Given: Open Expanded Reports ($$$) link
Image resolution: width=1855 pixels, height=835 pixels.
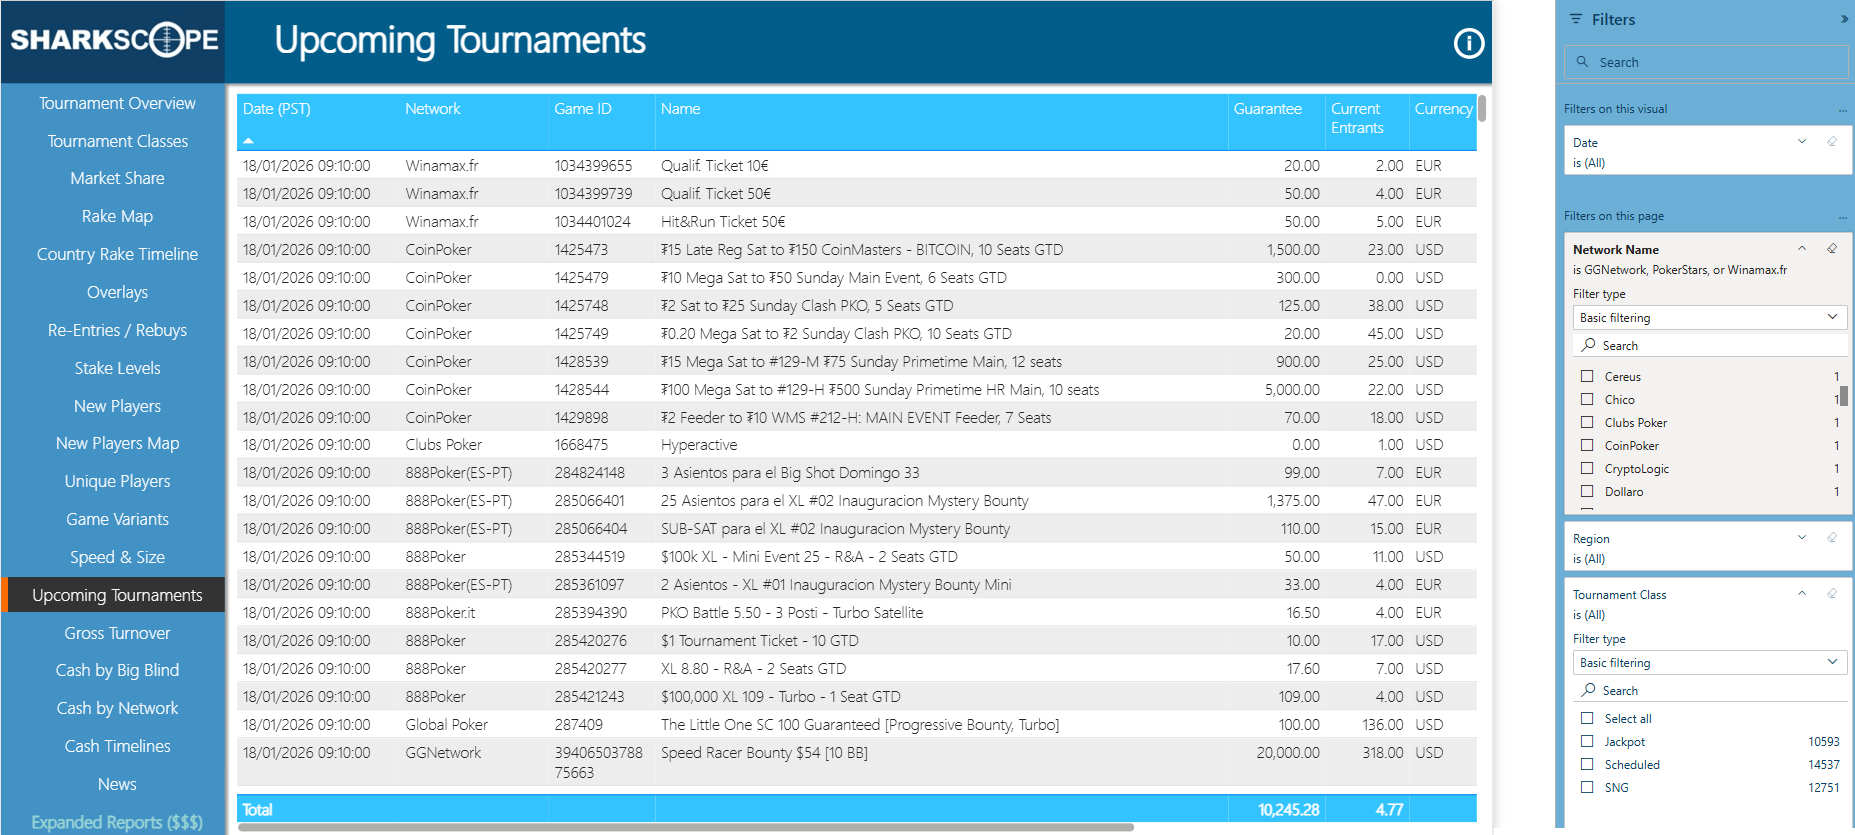Looking at the screenshot, I should click(x=117, y=822).
